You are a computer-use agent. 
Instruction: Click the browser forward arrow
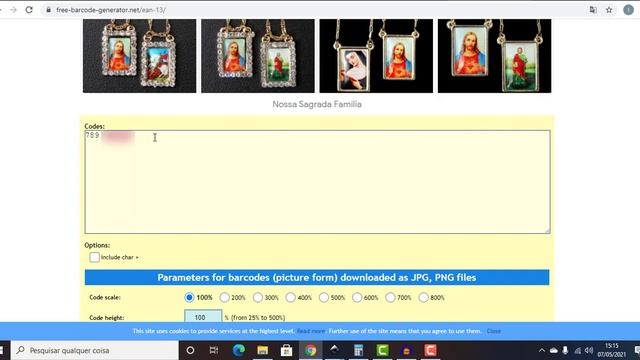point(13,10)
